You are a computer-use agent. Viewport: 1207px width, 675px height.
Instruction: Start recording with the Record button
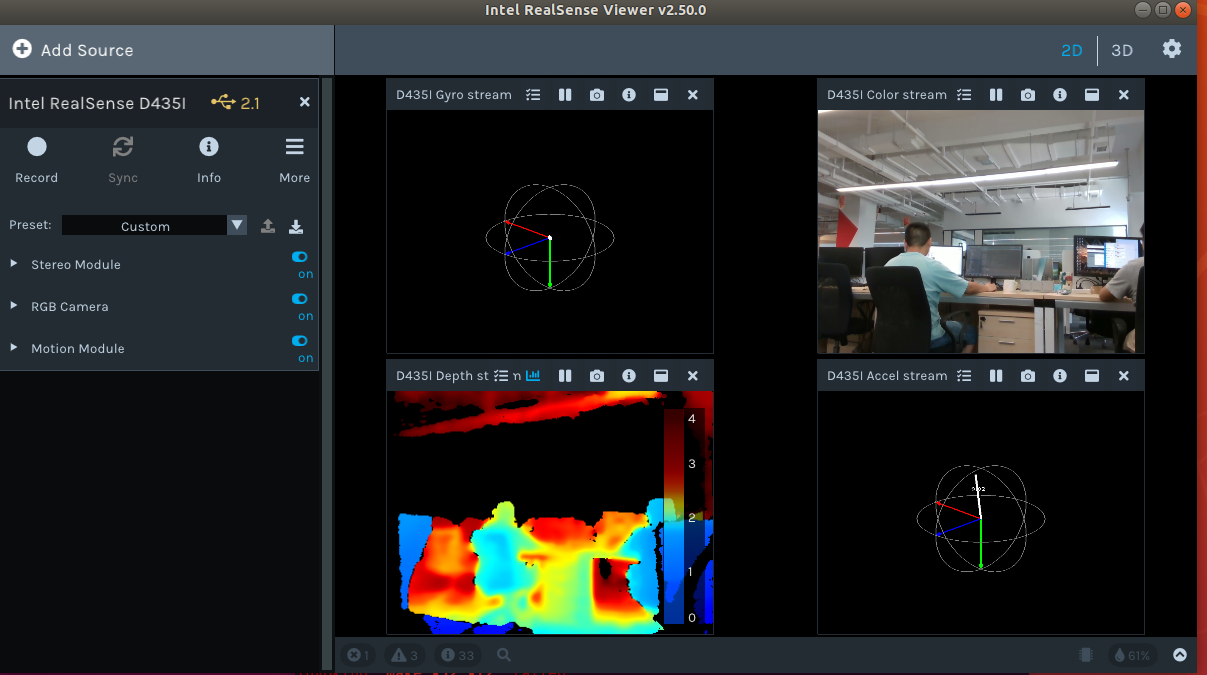tap(37, 160)
